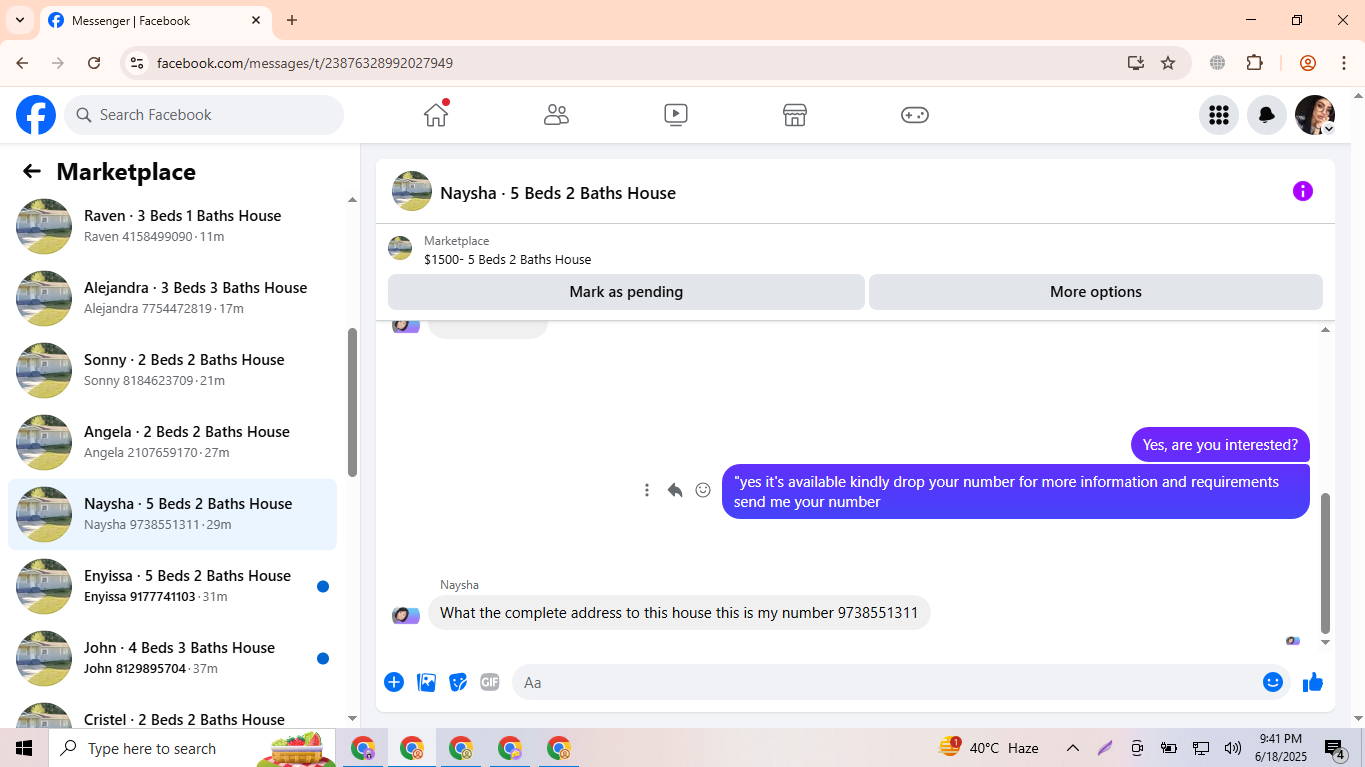
Task: Open Raven 3 Beds 1 Baths House conversation
Action: point(172,226)
